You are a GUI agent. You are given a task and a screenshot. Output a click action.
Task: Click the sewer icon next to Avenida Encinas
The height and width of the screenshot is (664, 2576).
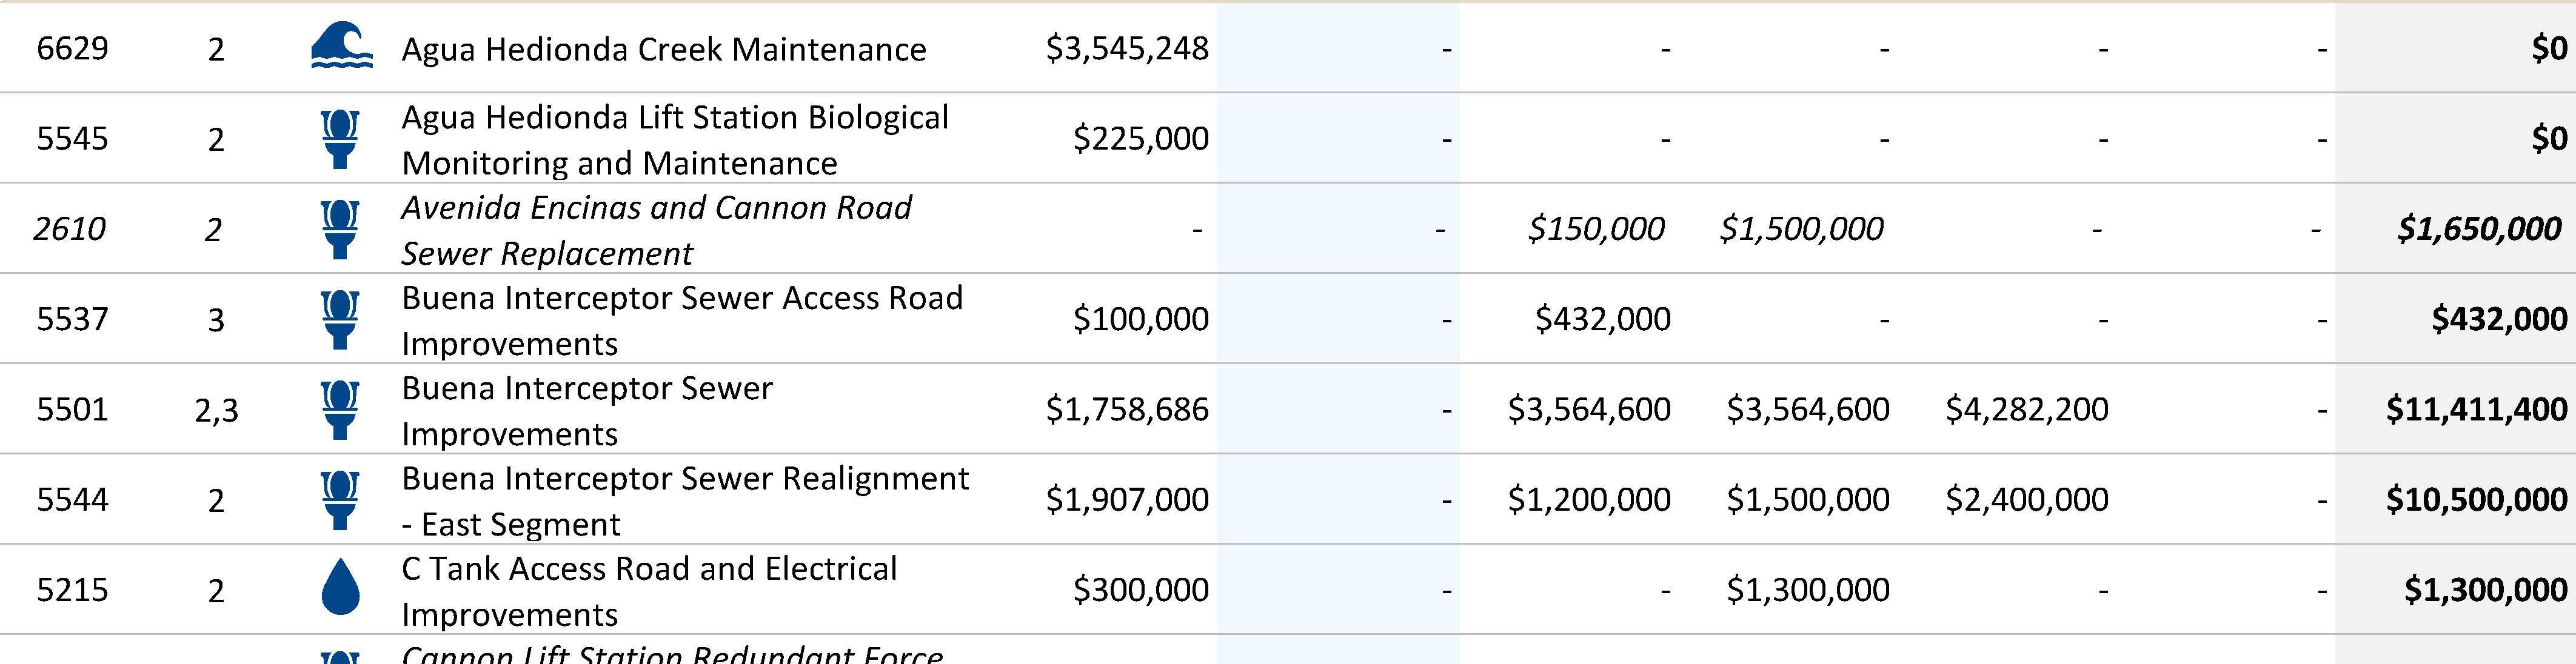click(339, 229)
